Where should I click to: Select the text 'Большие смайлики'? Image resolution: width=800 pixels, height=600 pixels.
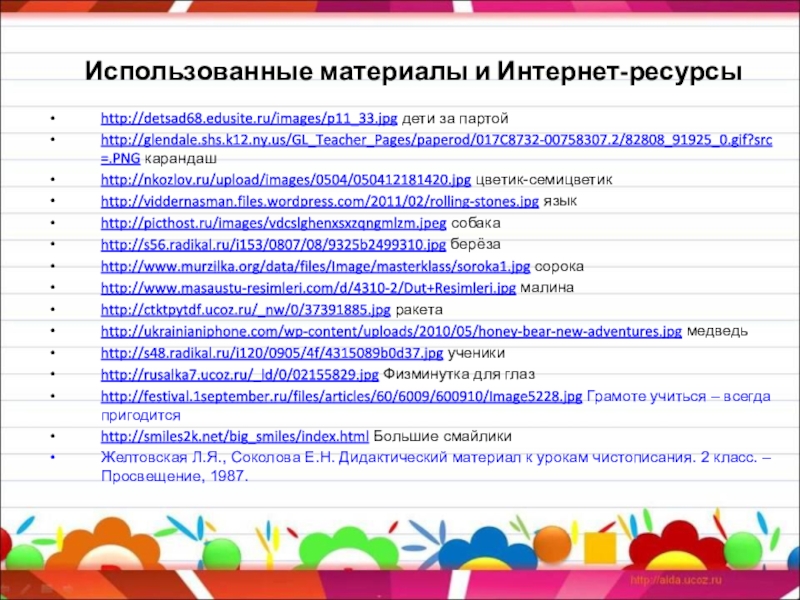coord(442,436)
